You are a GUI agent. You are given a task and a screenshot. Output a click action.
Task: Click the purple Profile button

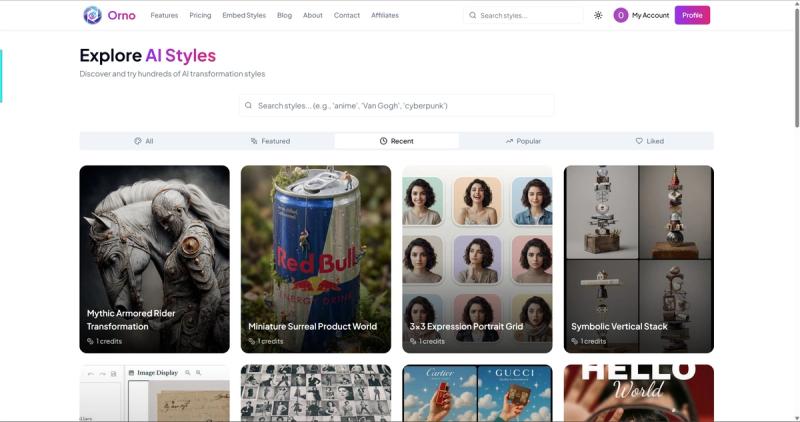point(692,15)
